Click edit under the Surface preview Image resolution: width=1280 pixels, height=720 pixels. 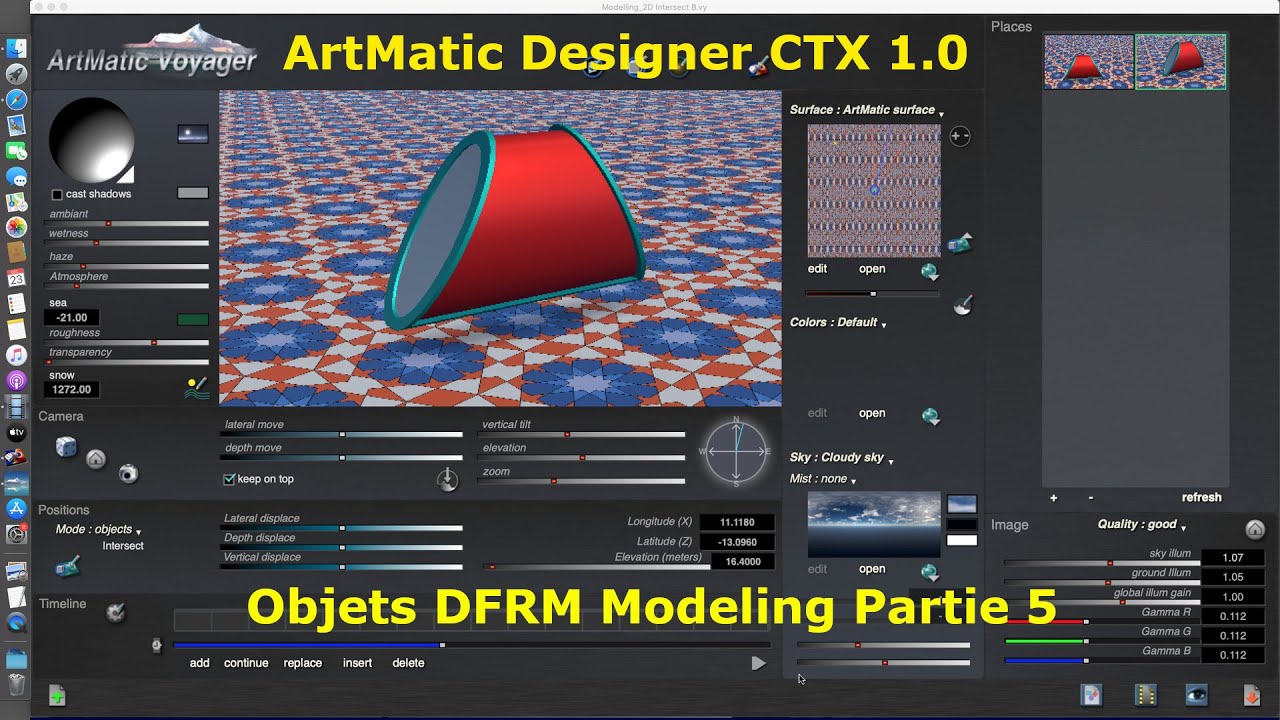(x=817, y=269)
